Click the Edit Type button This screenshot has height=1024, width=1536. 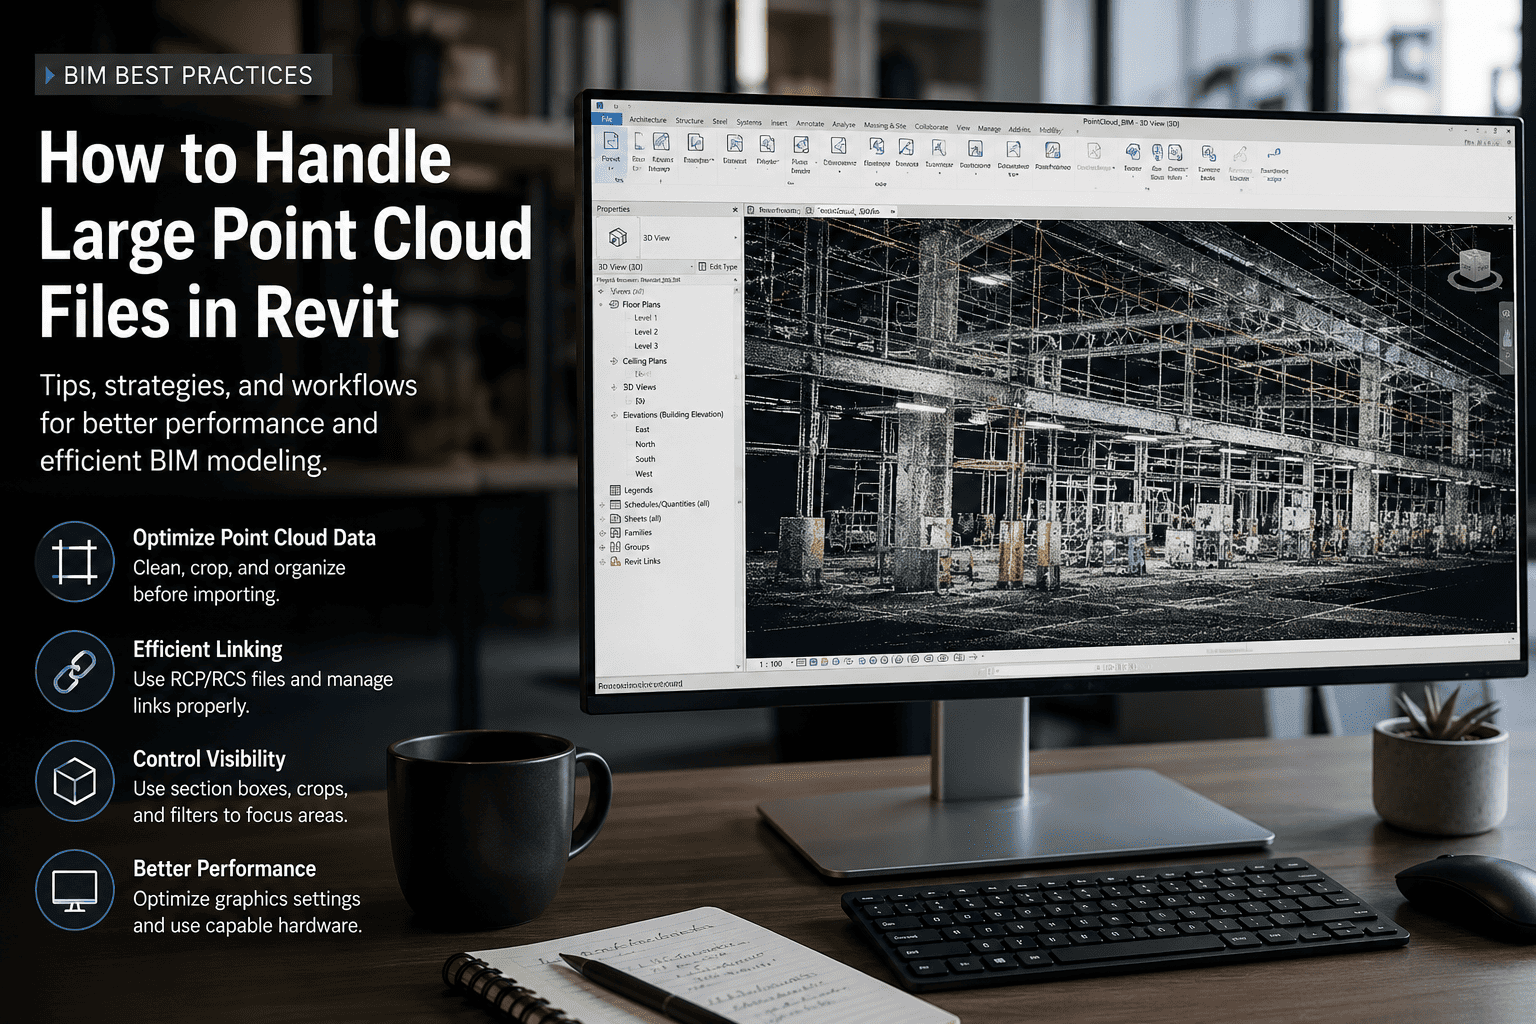click(x=718, y=267)
